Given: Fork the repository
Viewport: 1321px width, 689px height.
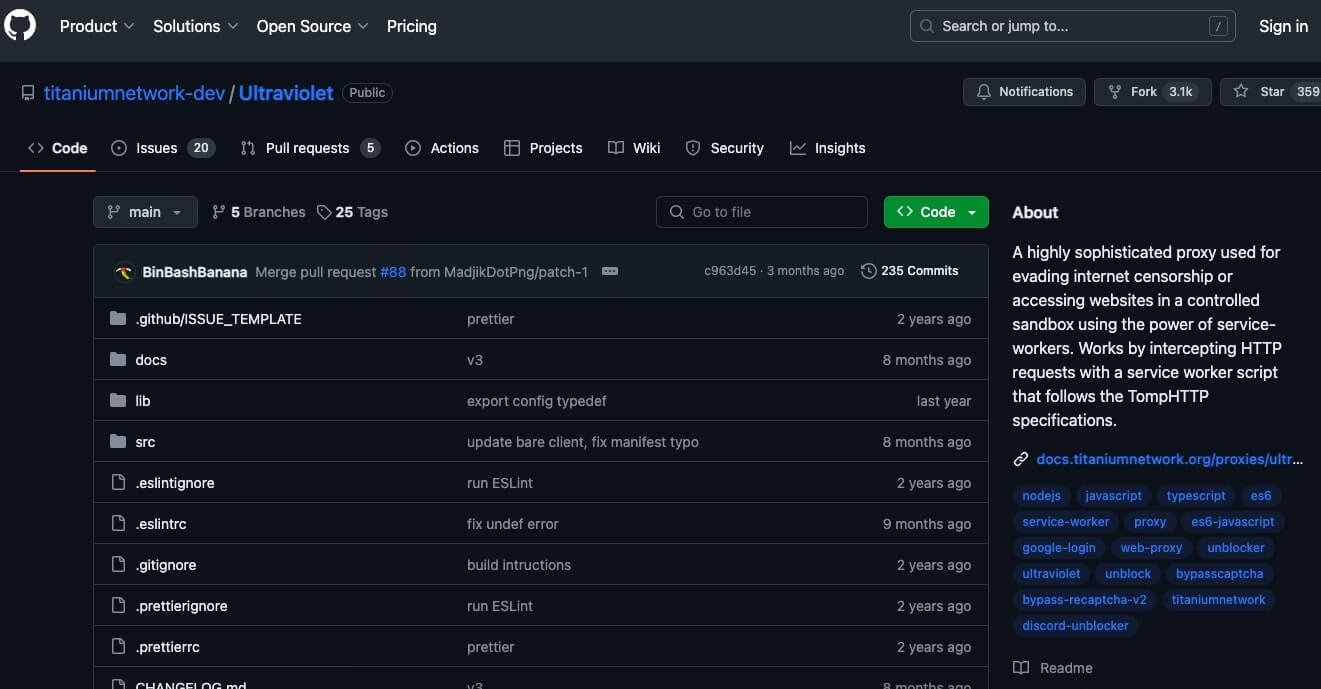Looking at the screenshot, I should pyautogui.click(x=1153, y=91).
